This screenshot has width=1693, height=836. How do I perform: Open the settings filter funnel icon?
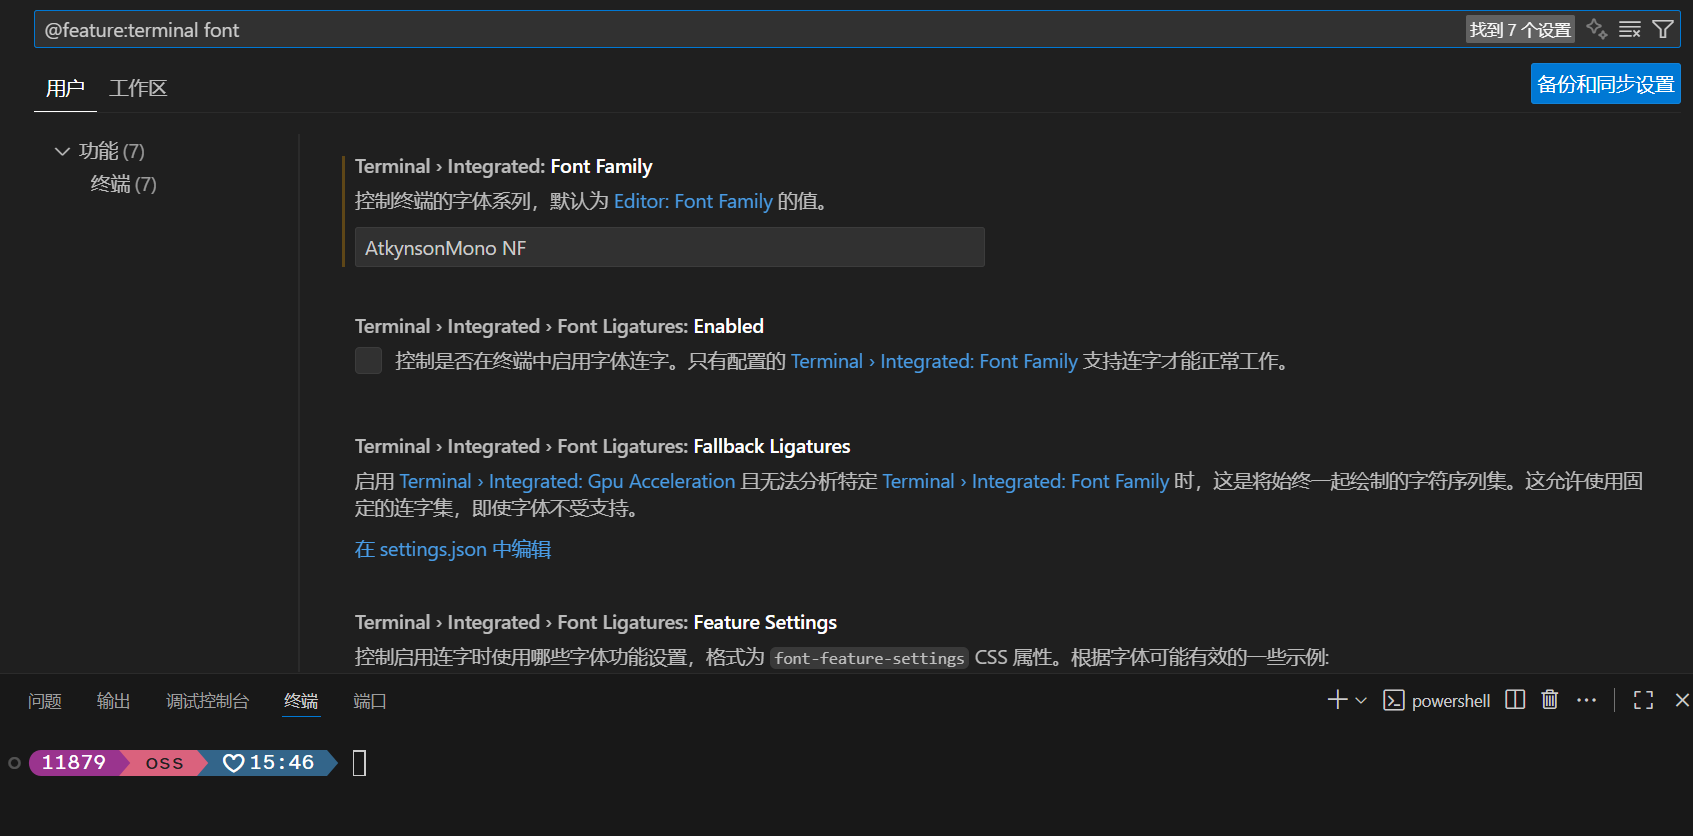[x=1663, y=29]
